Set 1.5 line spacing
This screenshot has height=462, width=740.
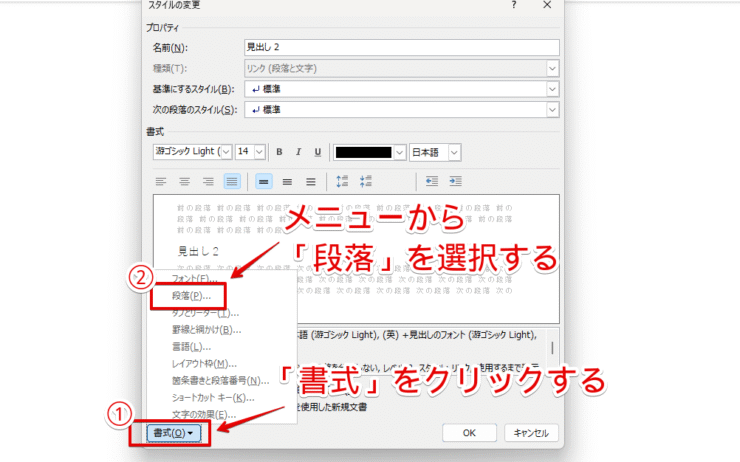[287, 181]
